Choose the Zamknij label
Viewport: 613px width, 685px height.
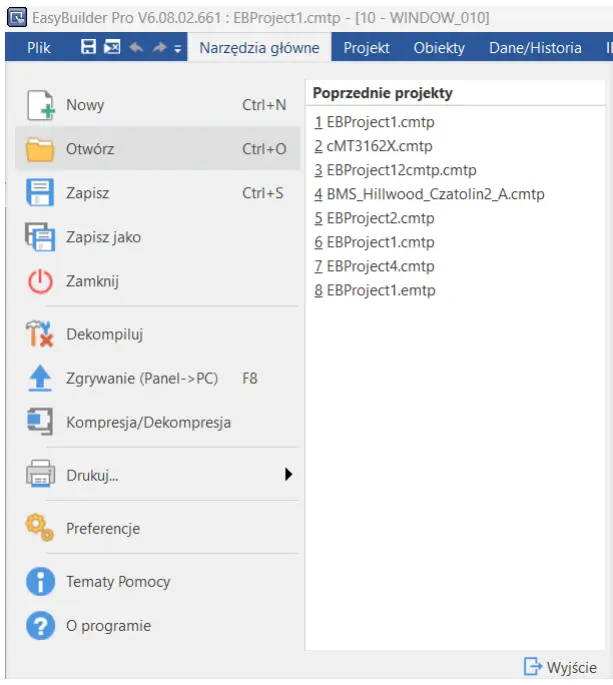point(92,281)
